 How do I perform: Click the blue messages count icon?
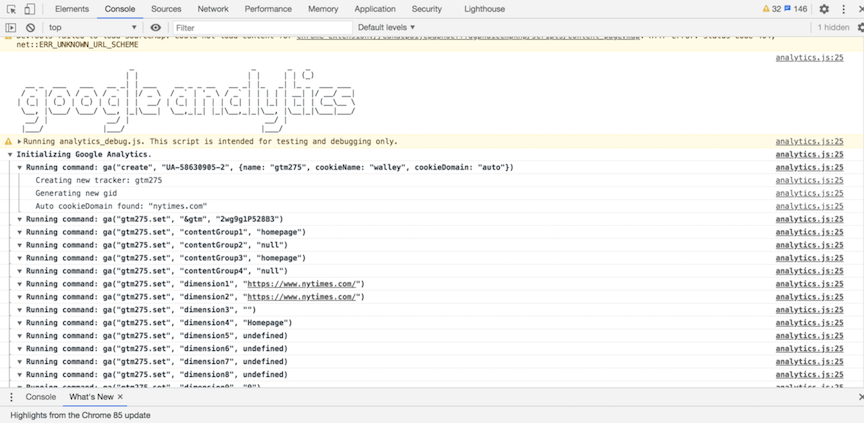(x=788, y=9)
